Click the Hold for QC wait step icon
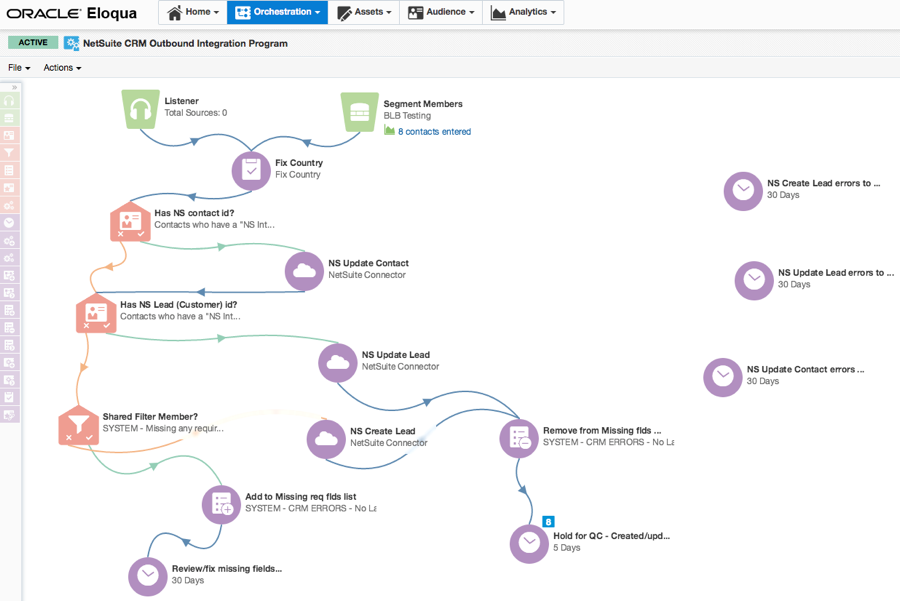This screenshot has height=601, width=900. pos(529,544)
